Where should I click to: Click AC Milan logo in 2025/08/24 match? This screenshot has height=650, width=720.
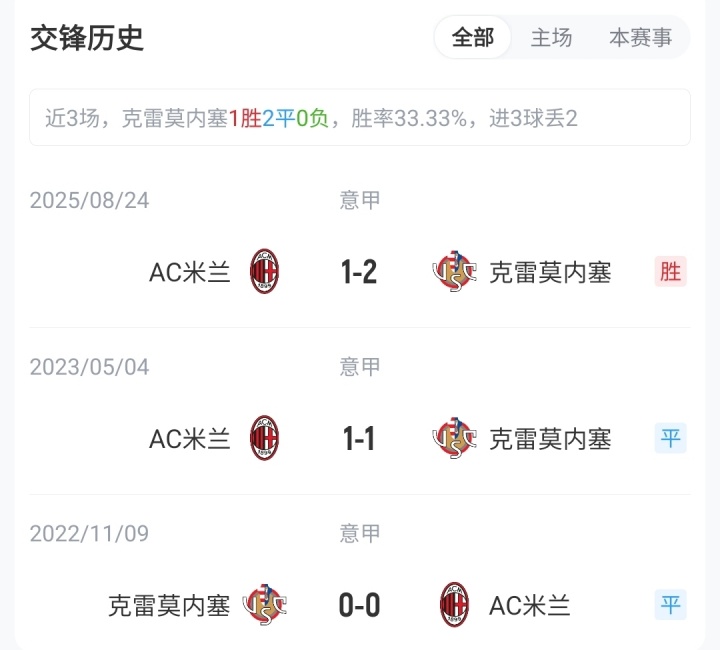tap(264, 271)
